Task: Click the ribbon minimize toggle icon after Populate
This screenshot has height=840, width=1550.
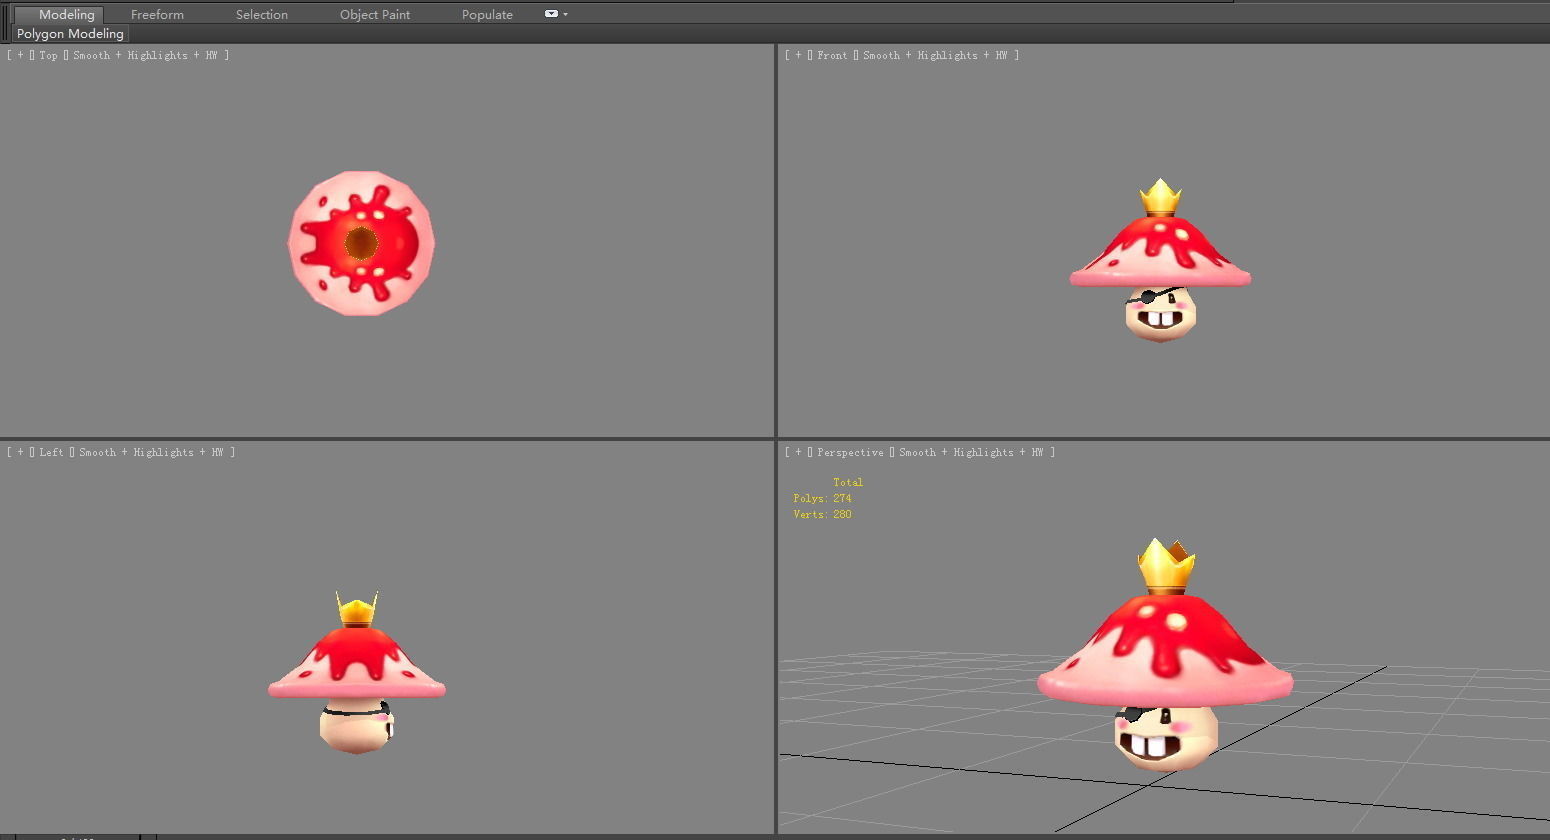Action: 551,14
